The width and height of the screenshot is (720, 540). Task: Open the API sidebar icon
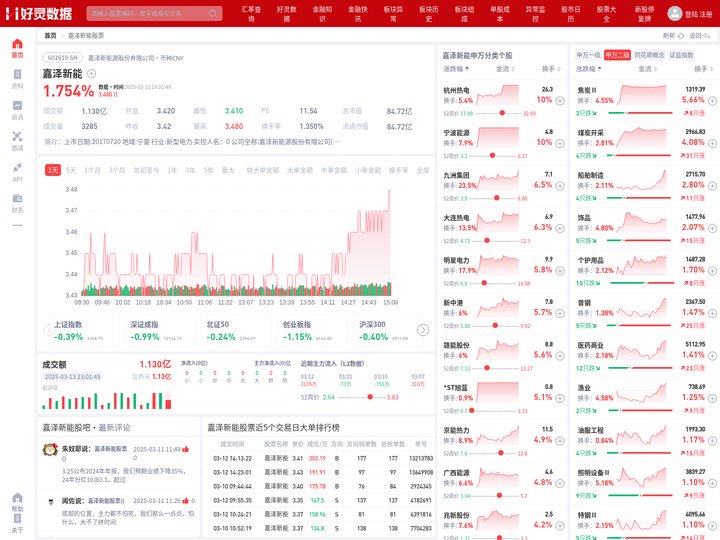[x=17, y=172]
